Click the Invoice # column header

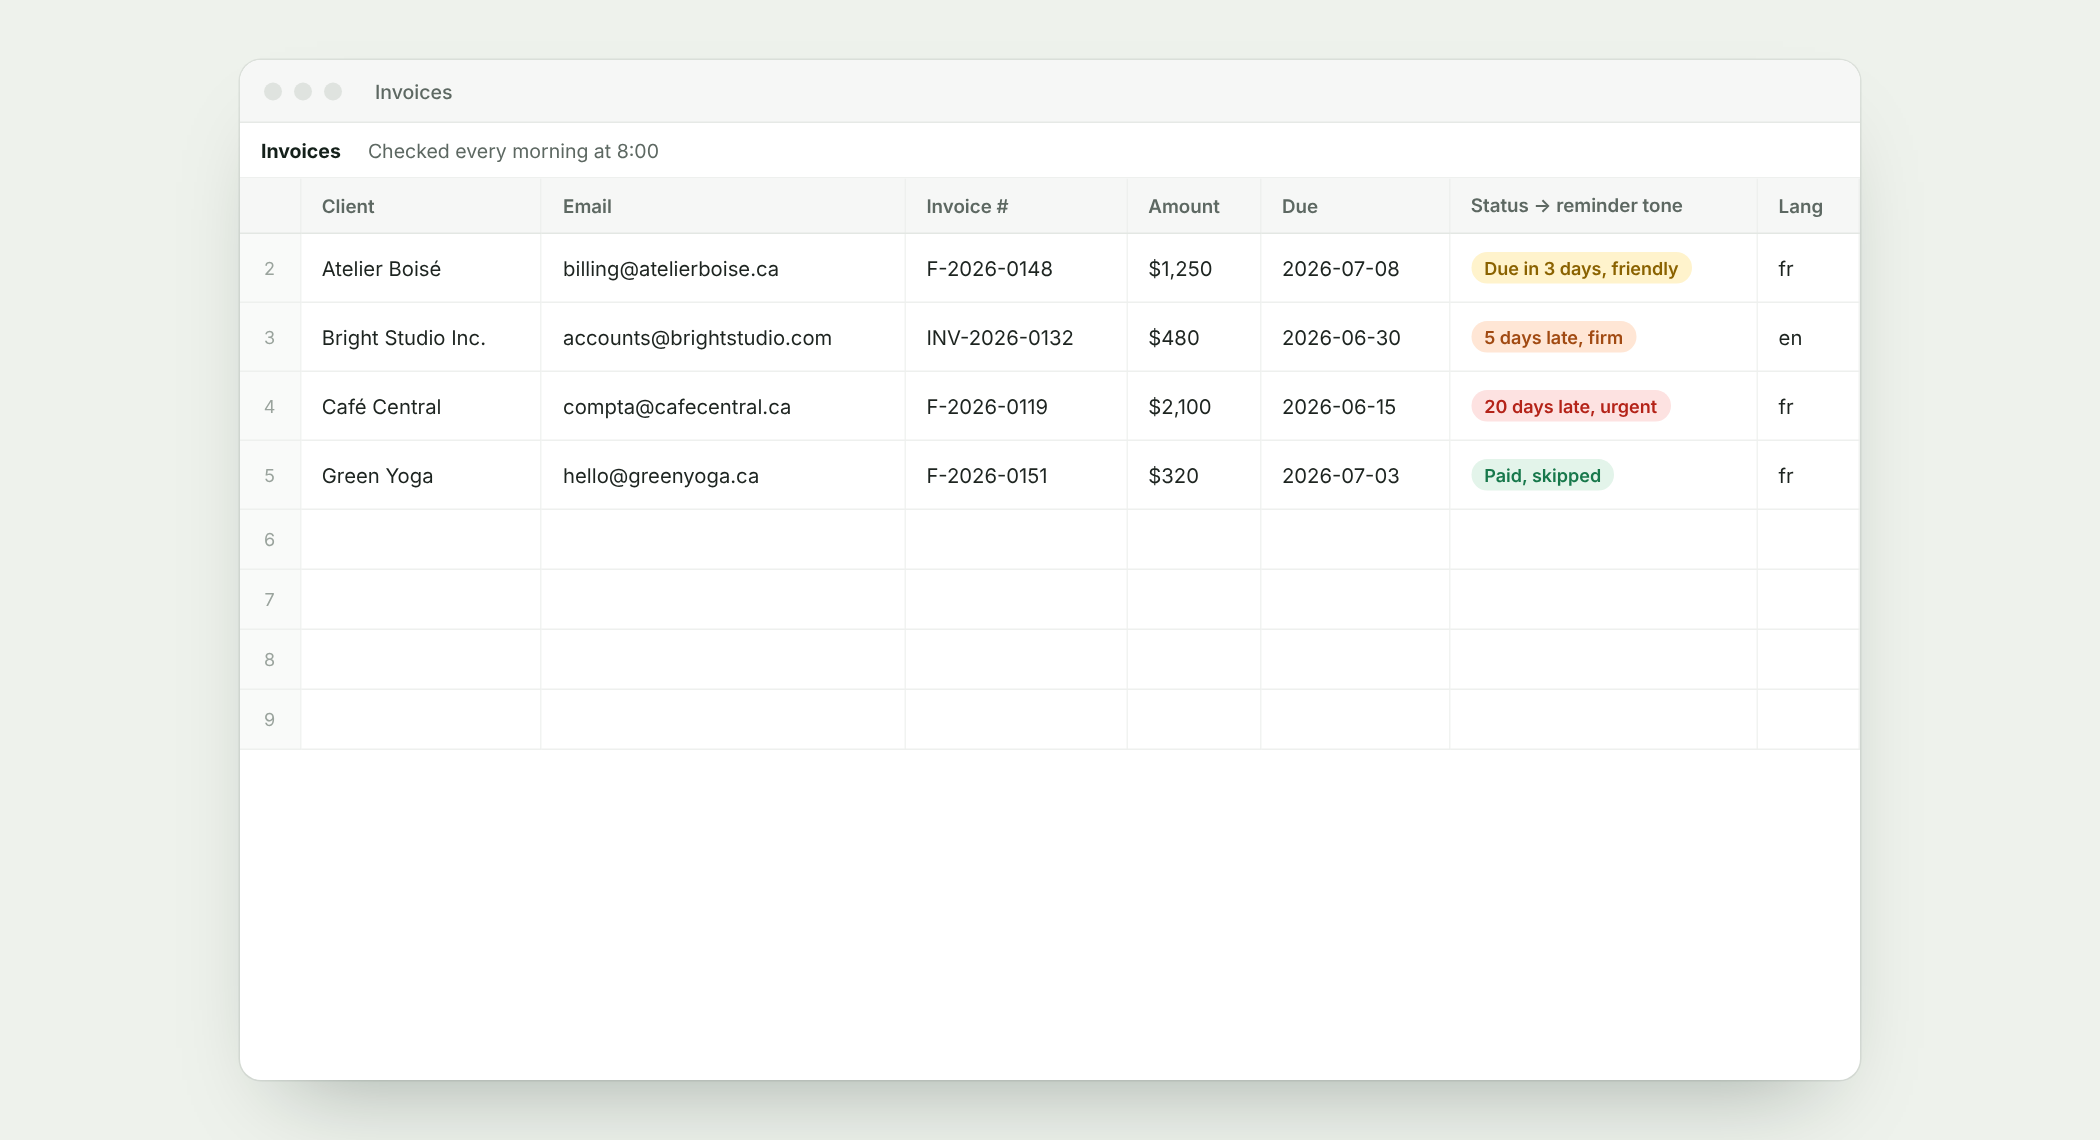(x=1016, y=206)
